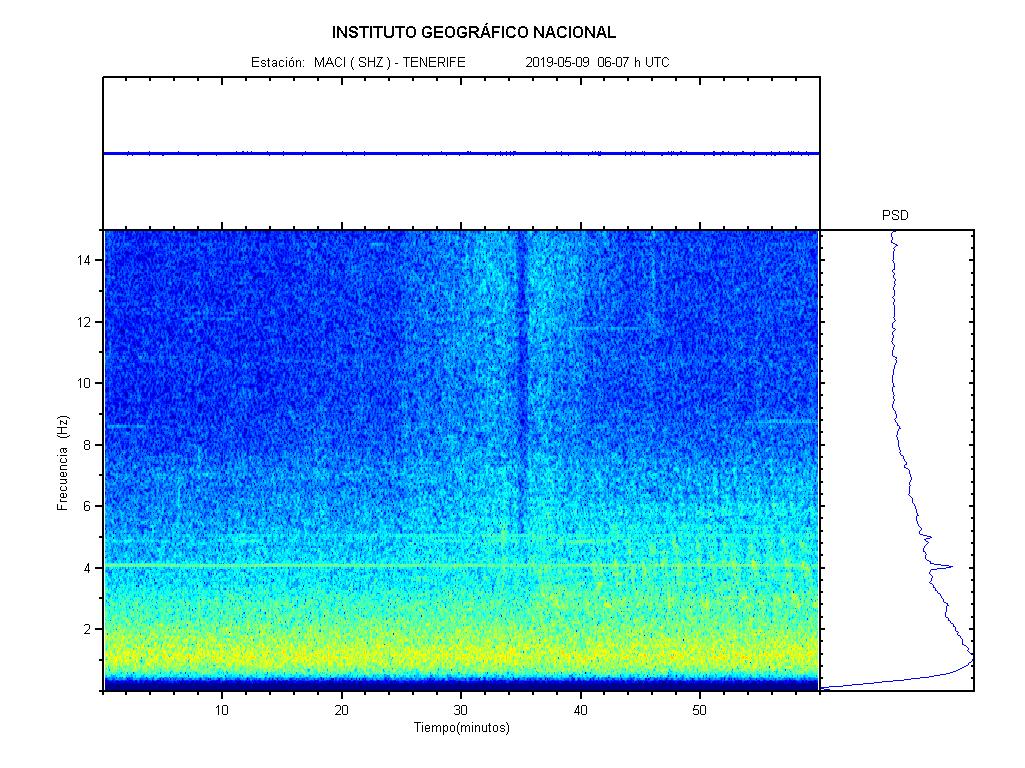Click the 10 minute tick label
The width and height of the screenshot is (1025, 768).
point(222,710)
